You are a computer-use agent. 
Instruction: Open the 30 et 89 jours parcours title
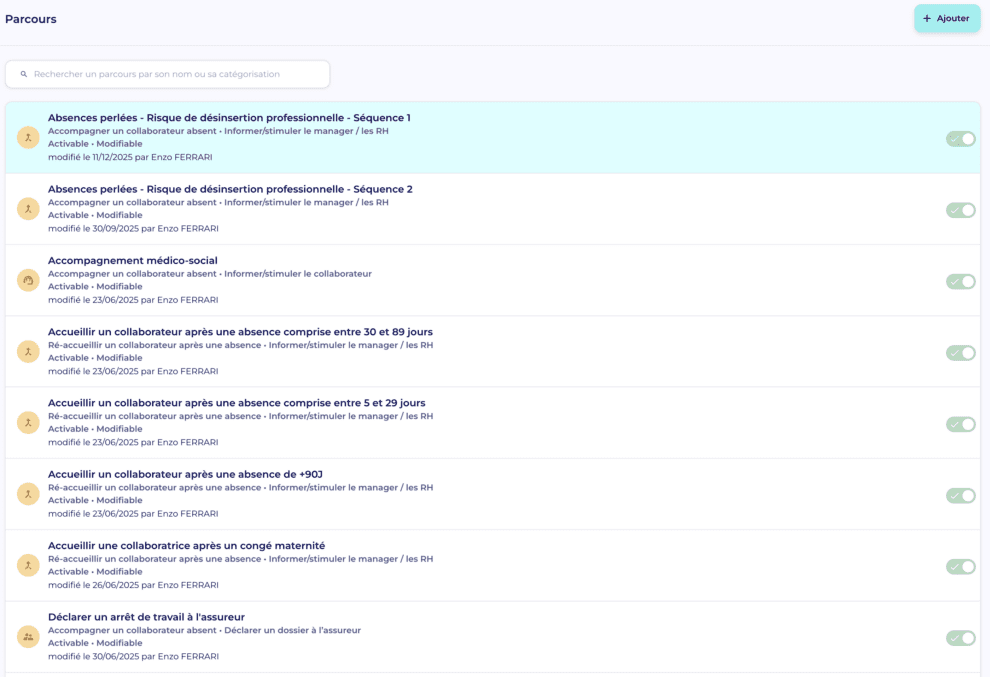click(x=240, y=332)
